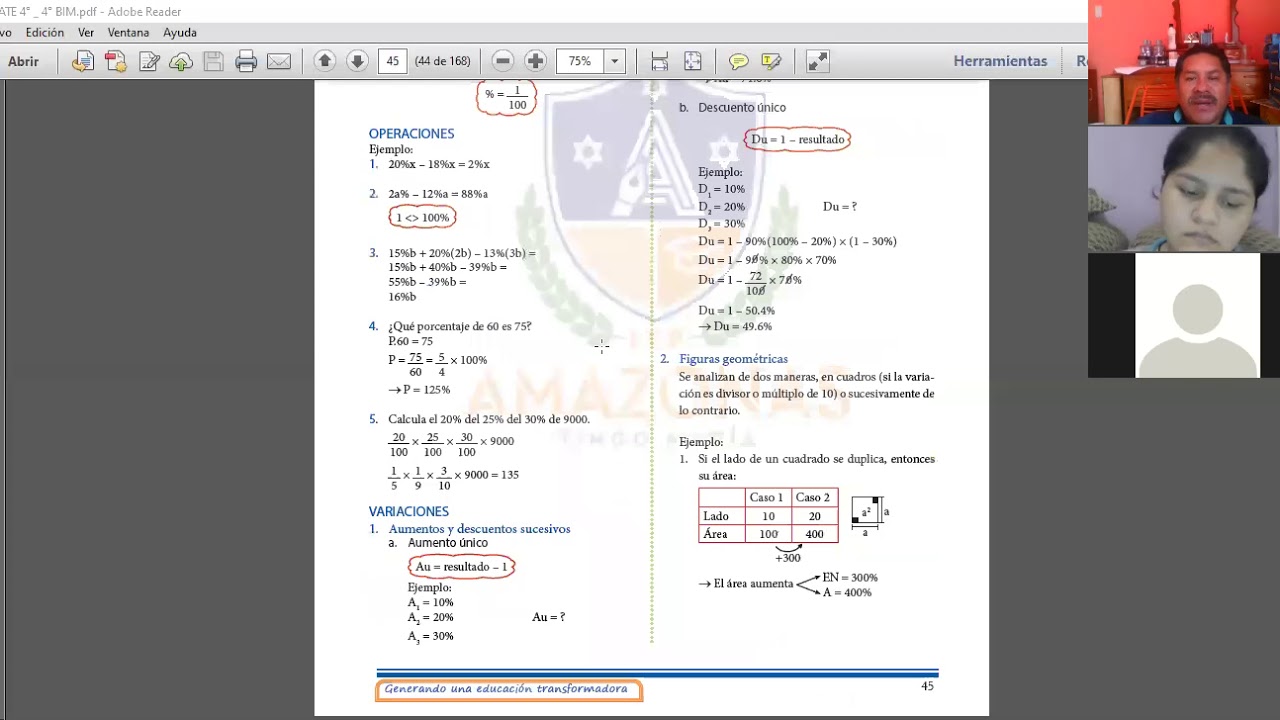Zoom in with the plus button
1280x720 pixels.
[x=535, y=61]
